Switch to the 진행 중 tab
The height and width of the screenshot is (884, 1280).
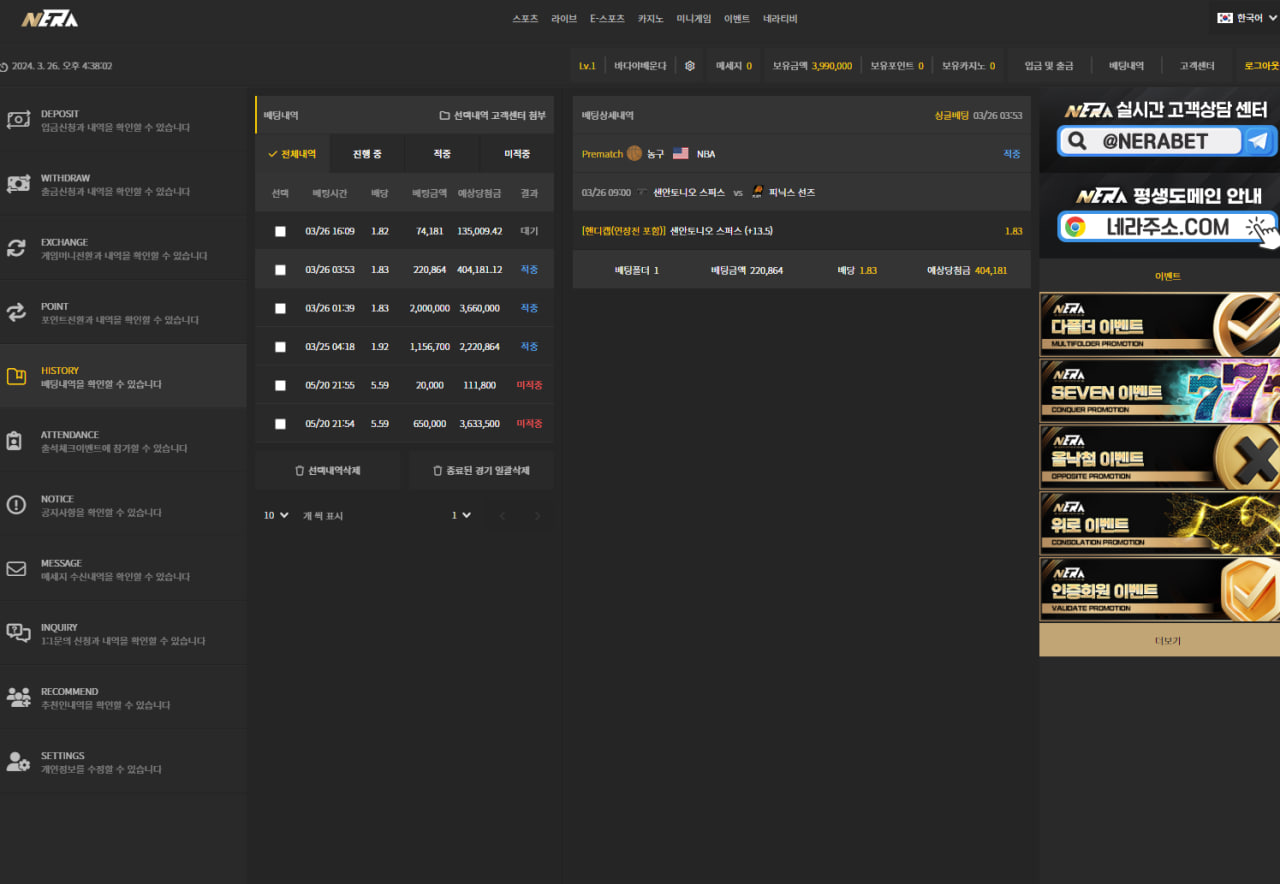tap(367, 154)
